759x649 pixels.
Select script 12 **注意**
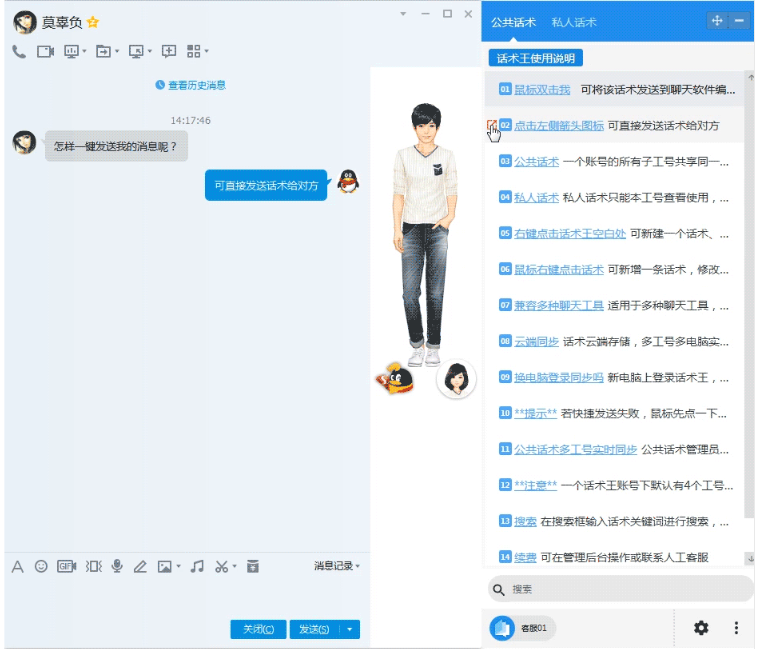pyautogui.click(x=614, y=485)
